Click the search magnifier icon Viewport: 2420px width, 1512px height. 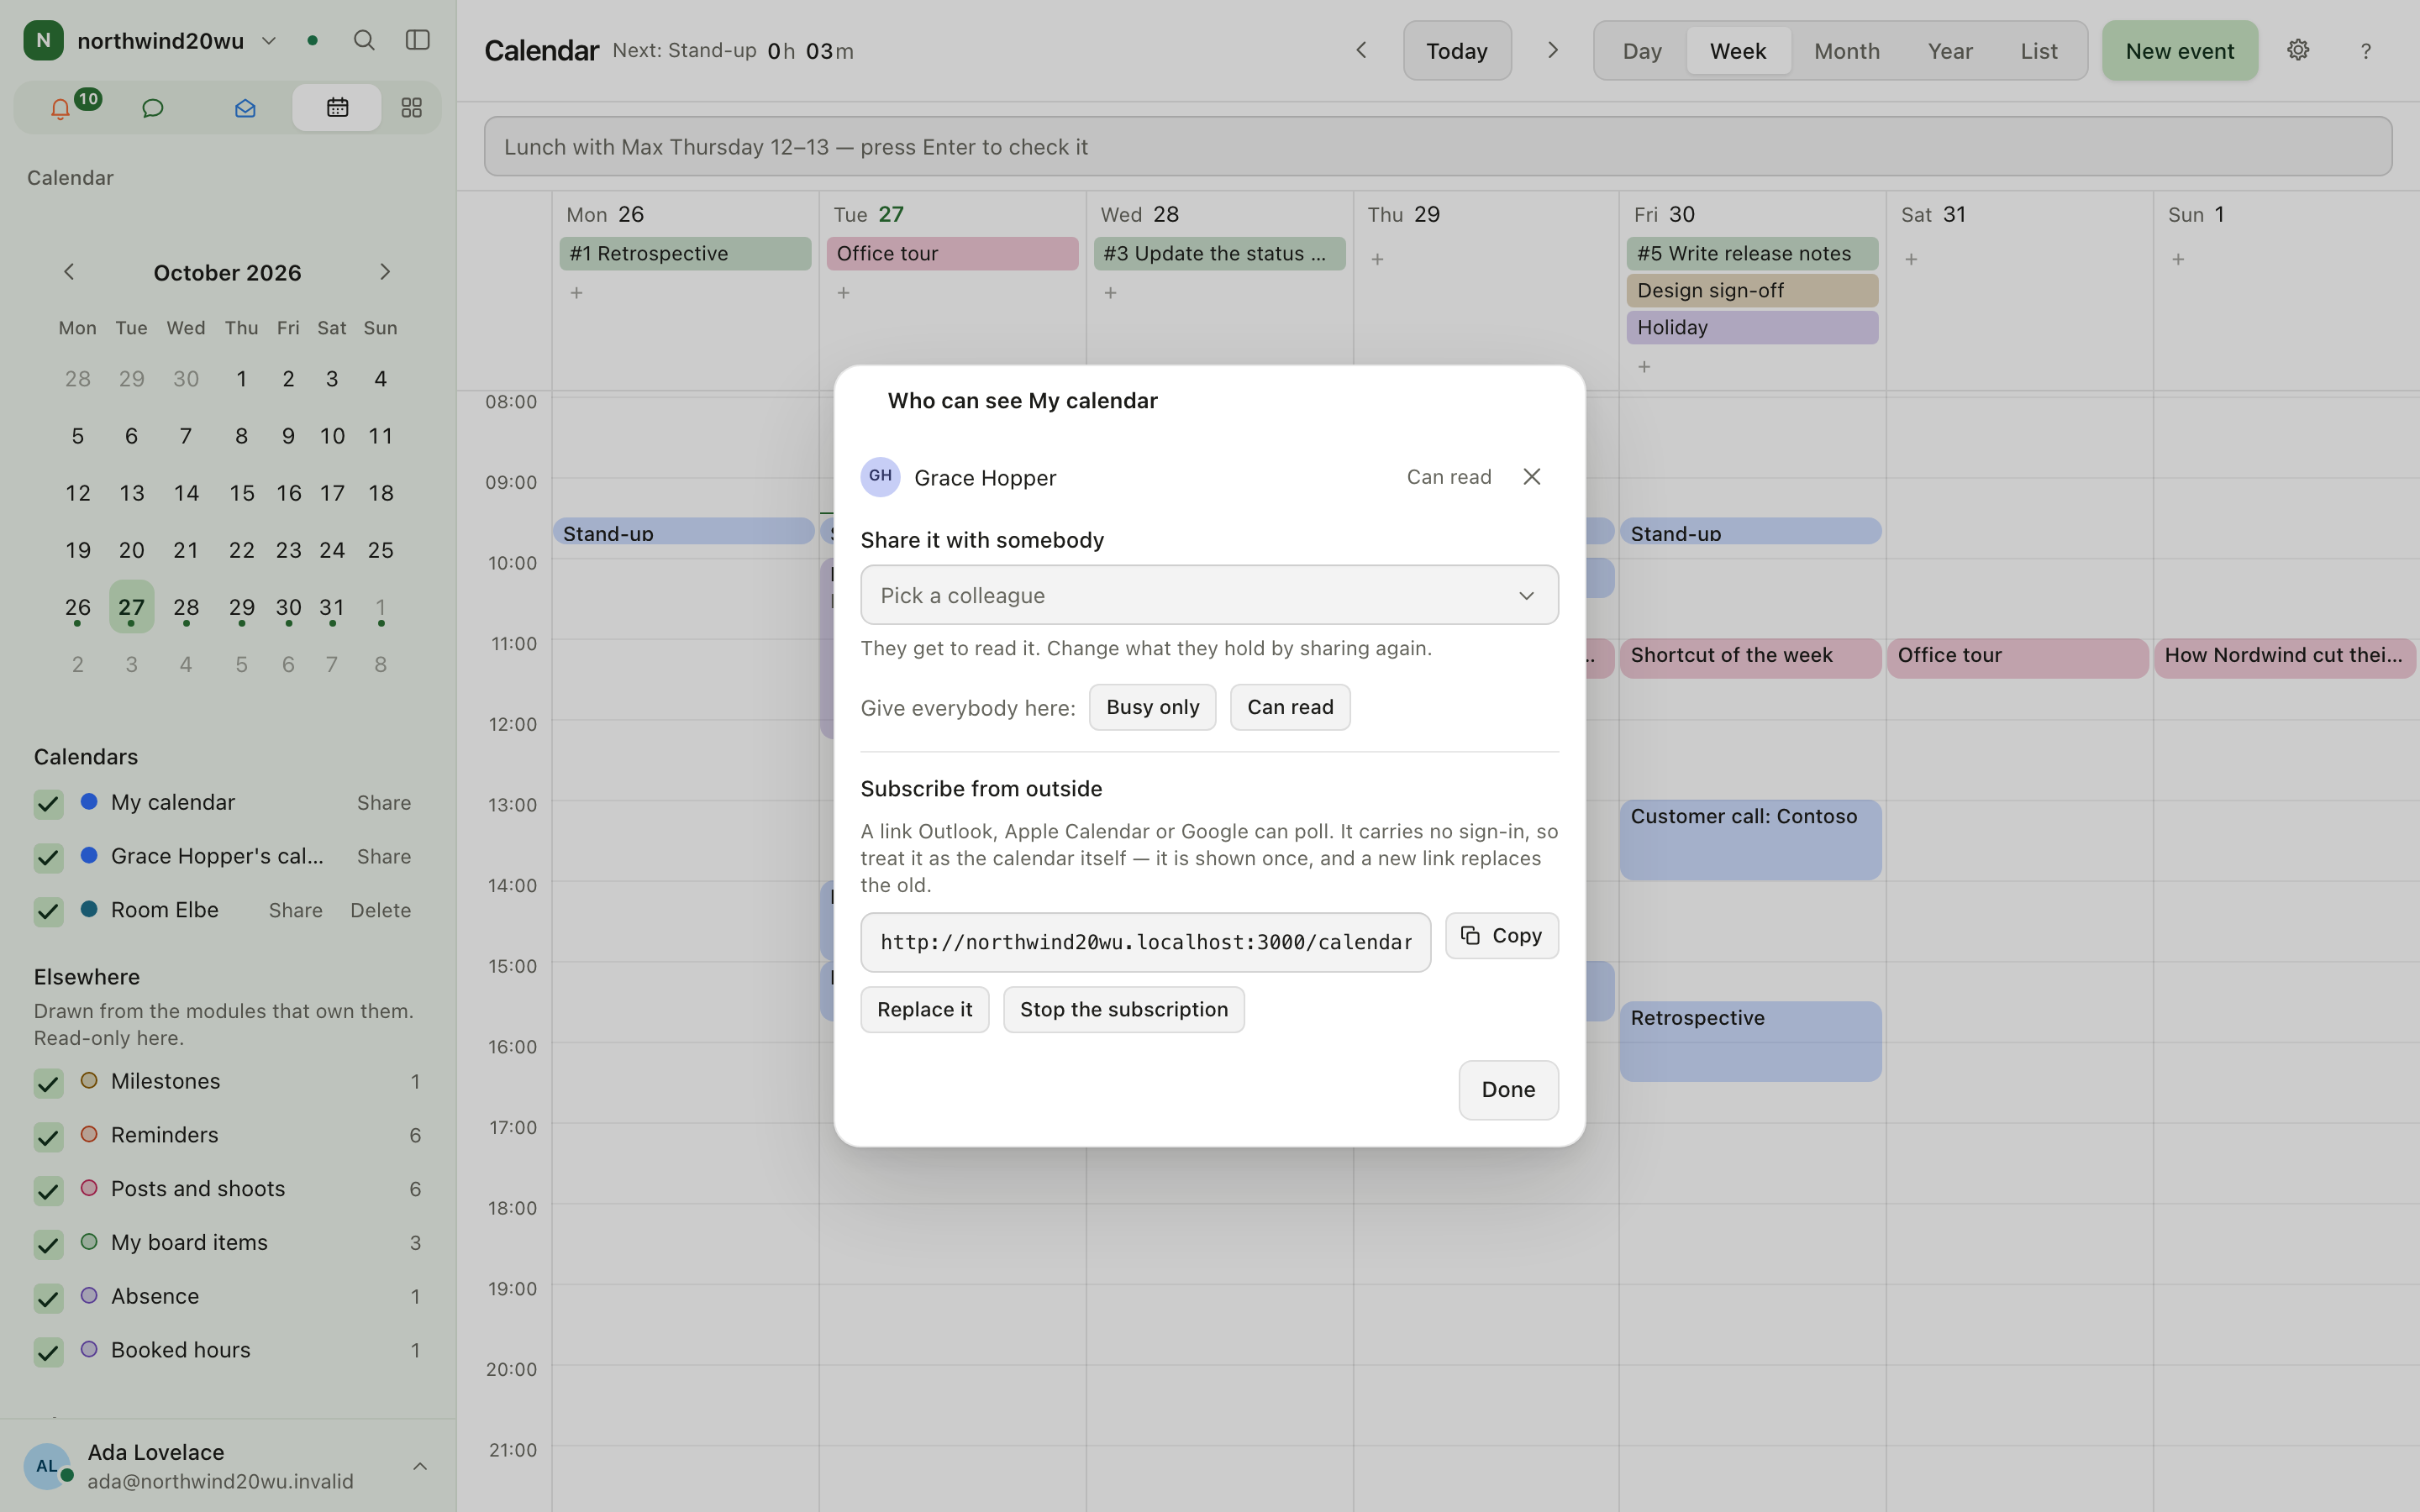[x=364, y=40]
